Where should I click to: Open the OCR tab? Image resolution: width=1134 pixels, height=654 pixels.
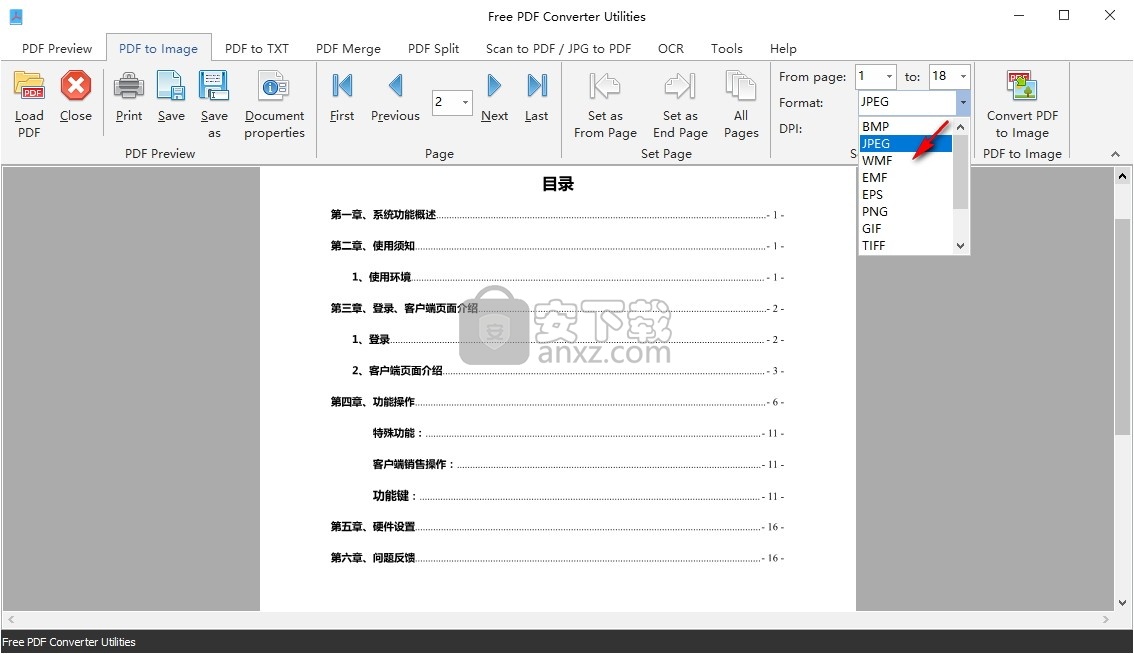[x=670, y=48]
